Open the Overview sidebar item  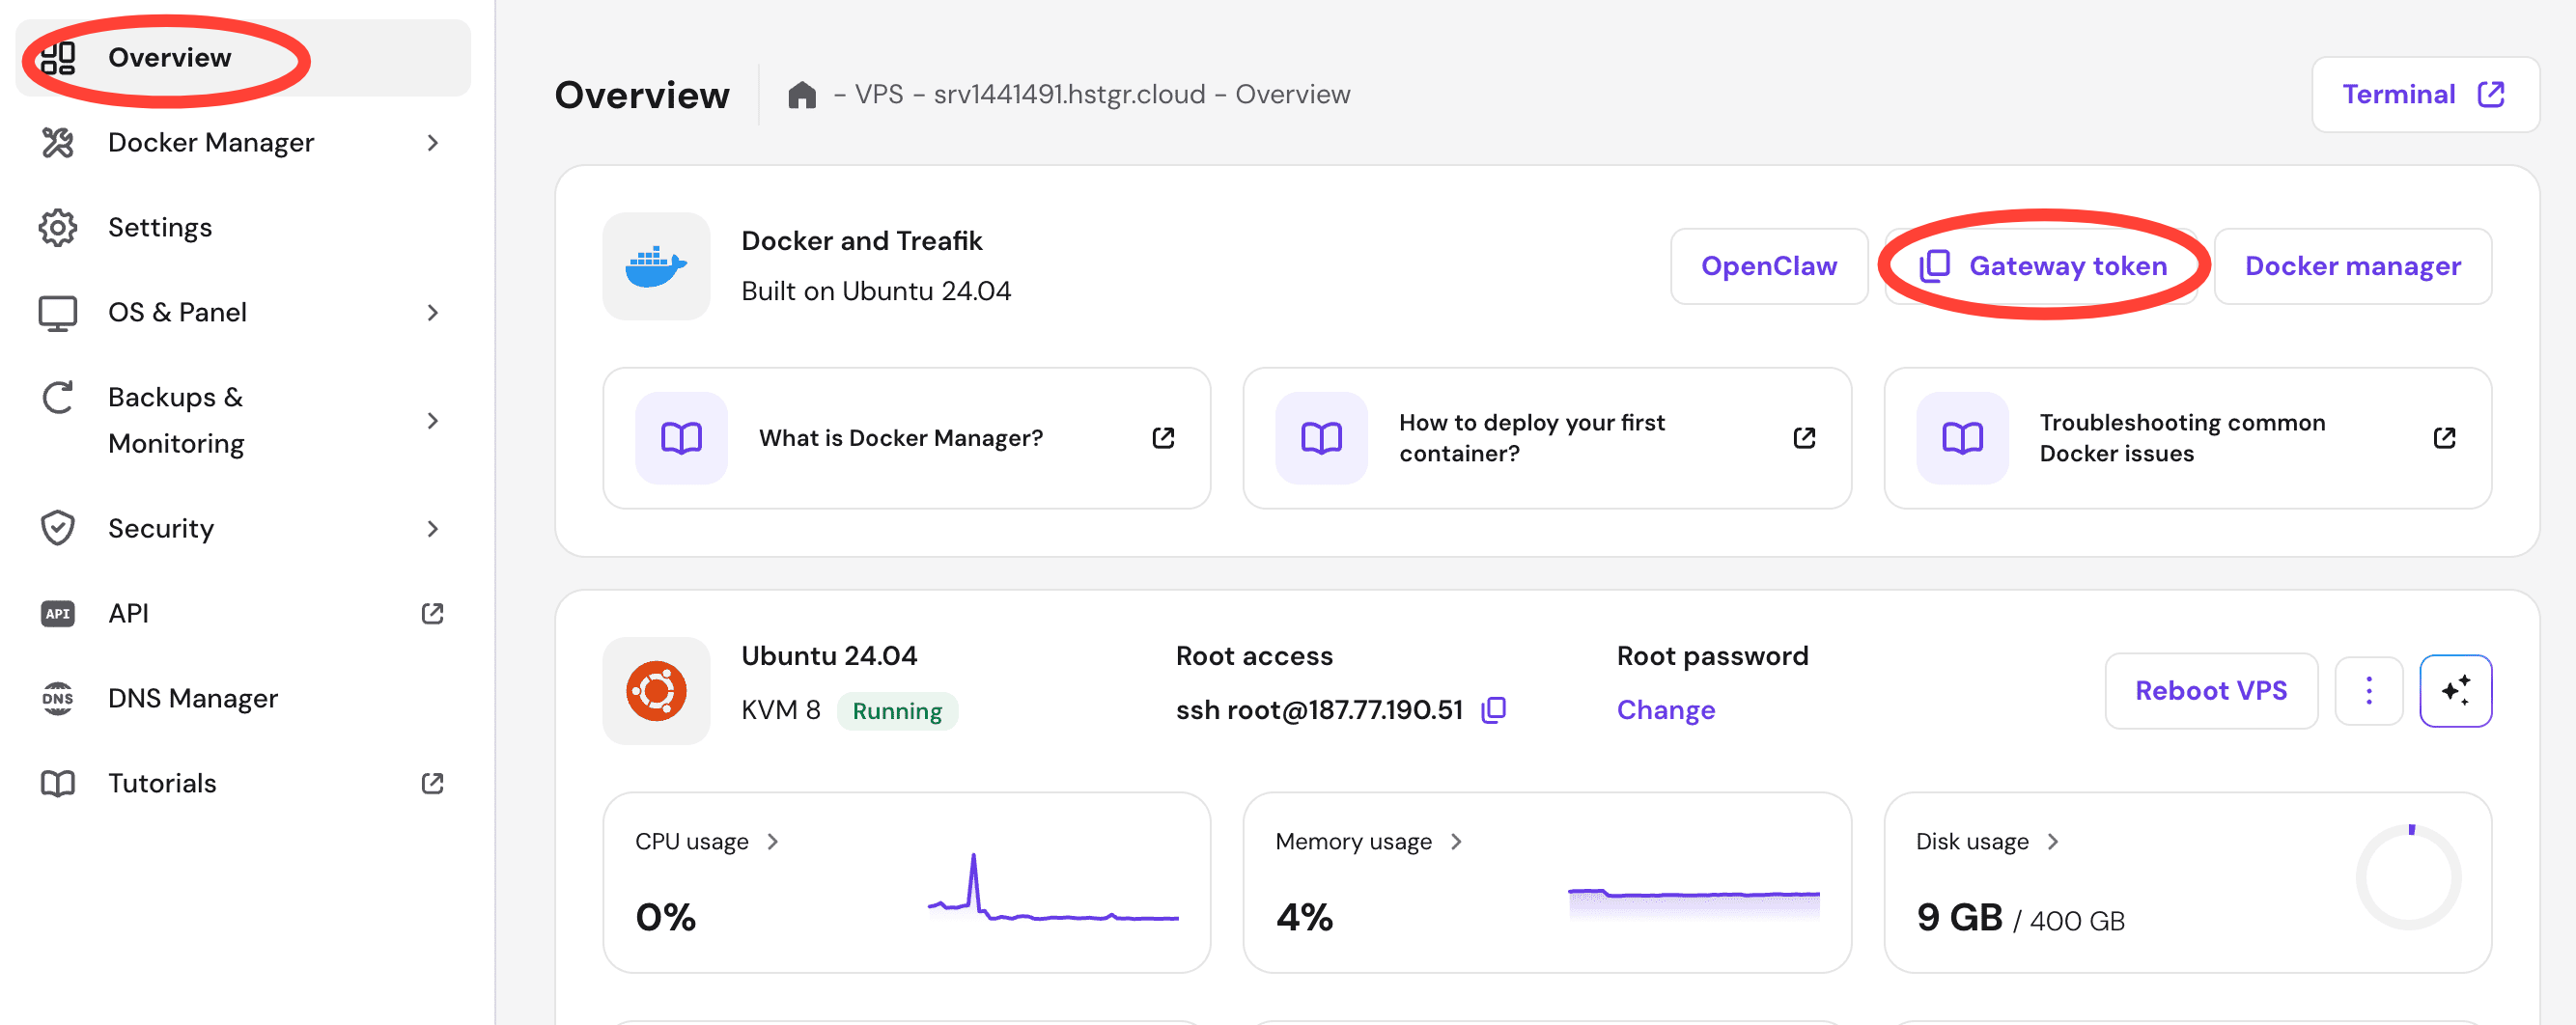(x=243, y=58)
